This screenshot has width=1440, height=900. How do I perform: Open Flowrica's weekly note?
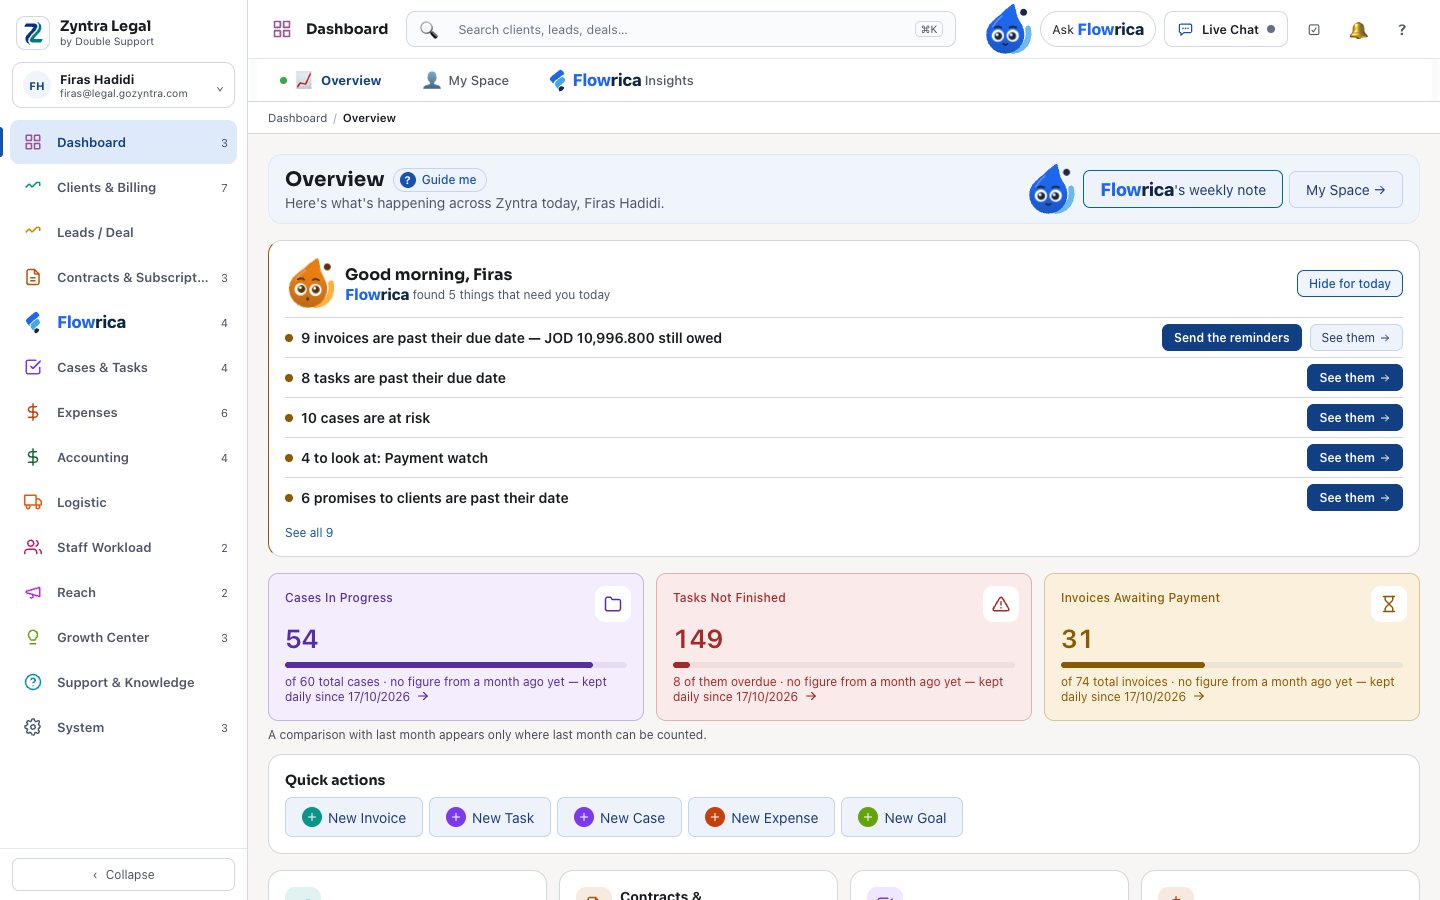(1183, 190)
